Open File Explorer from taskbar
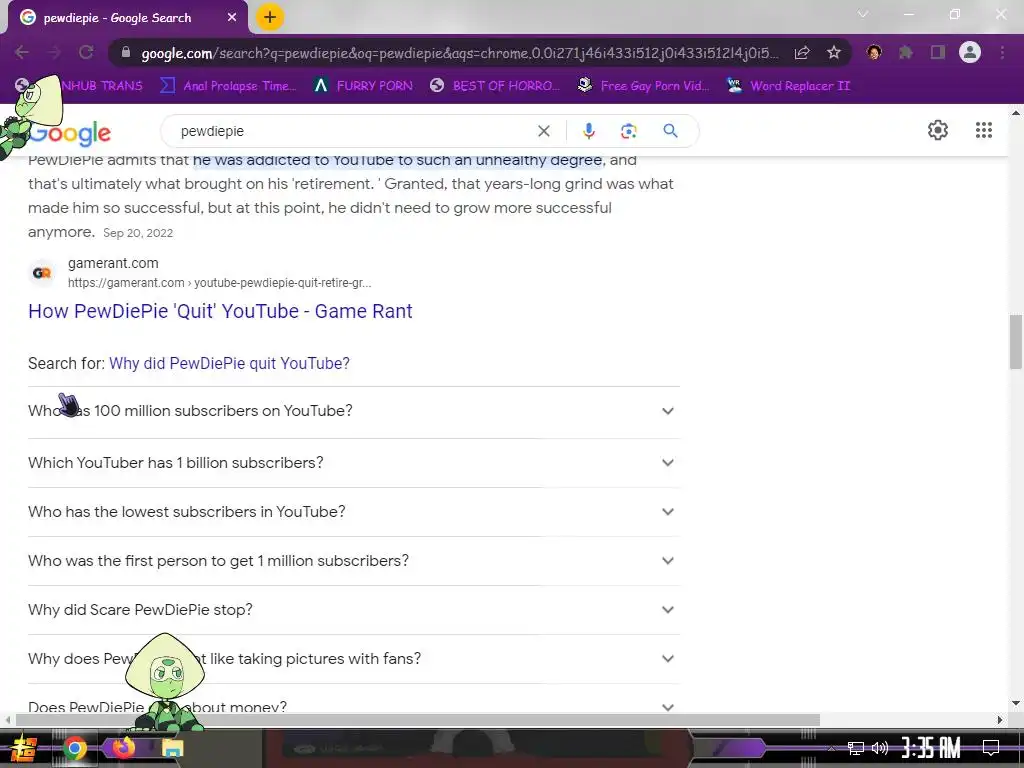This screenshot has height=768, width=1024. [173, 748]
